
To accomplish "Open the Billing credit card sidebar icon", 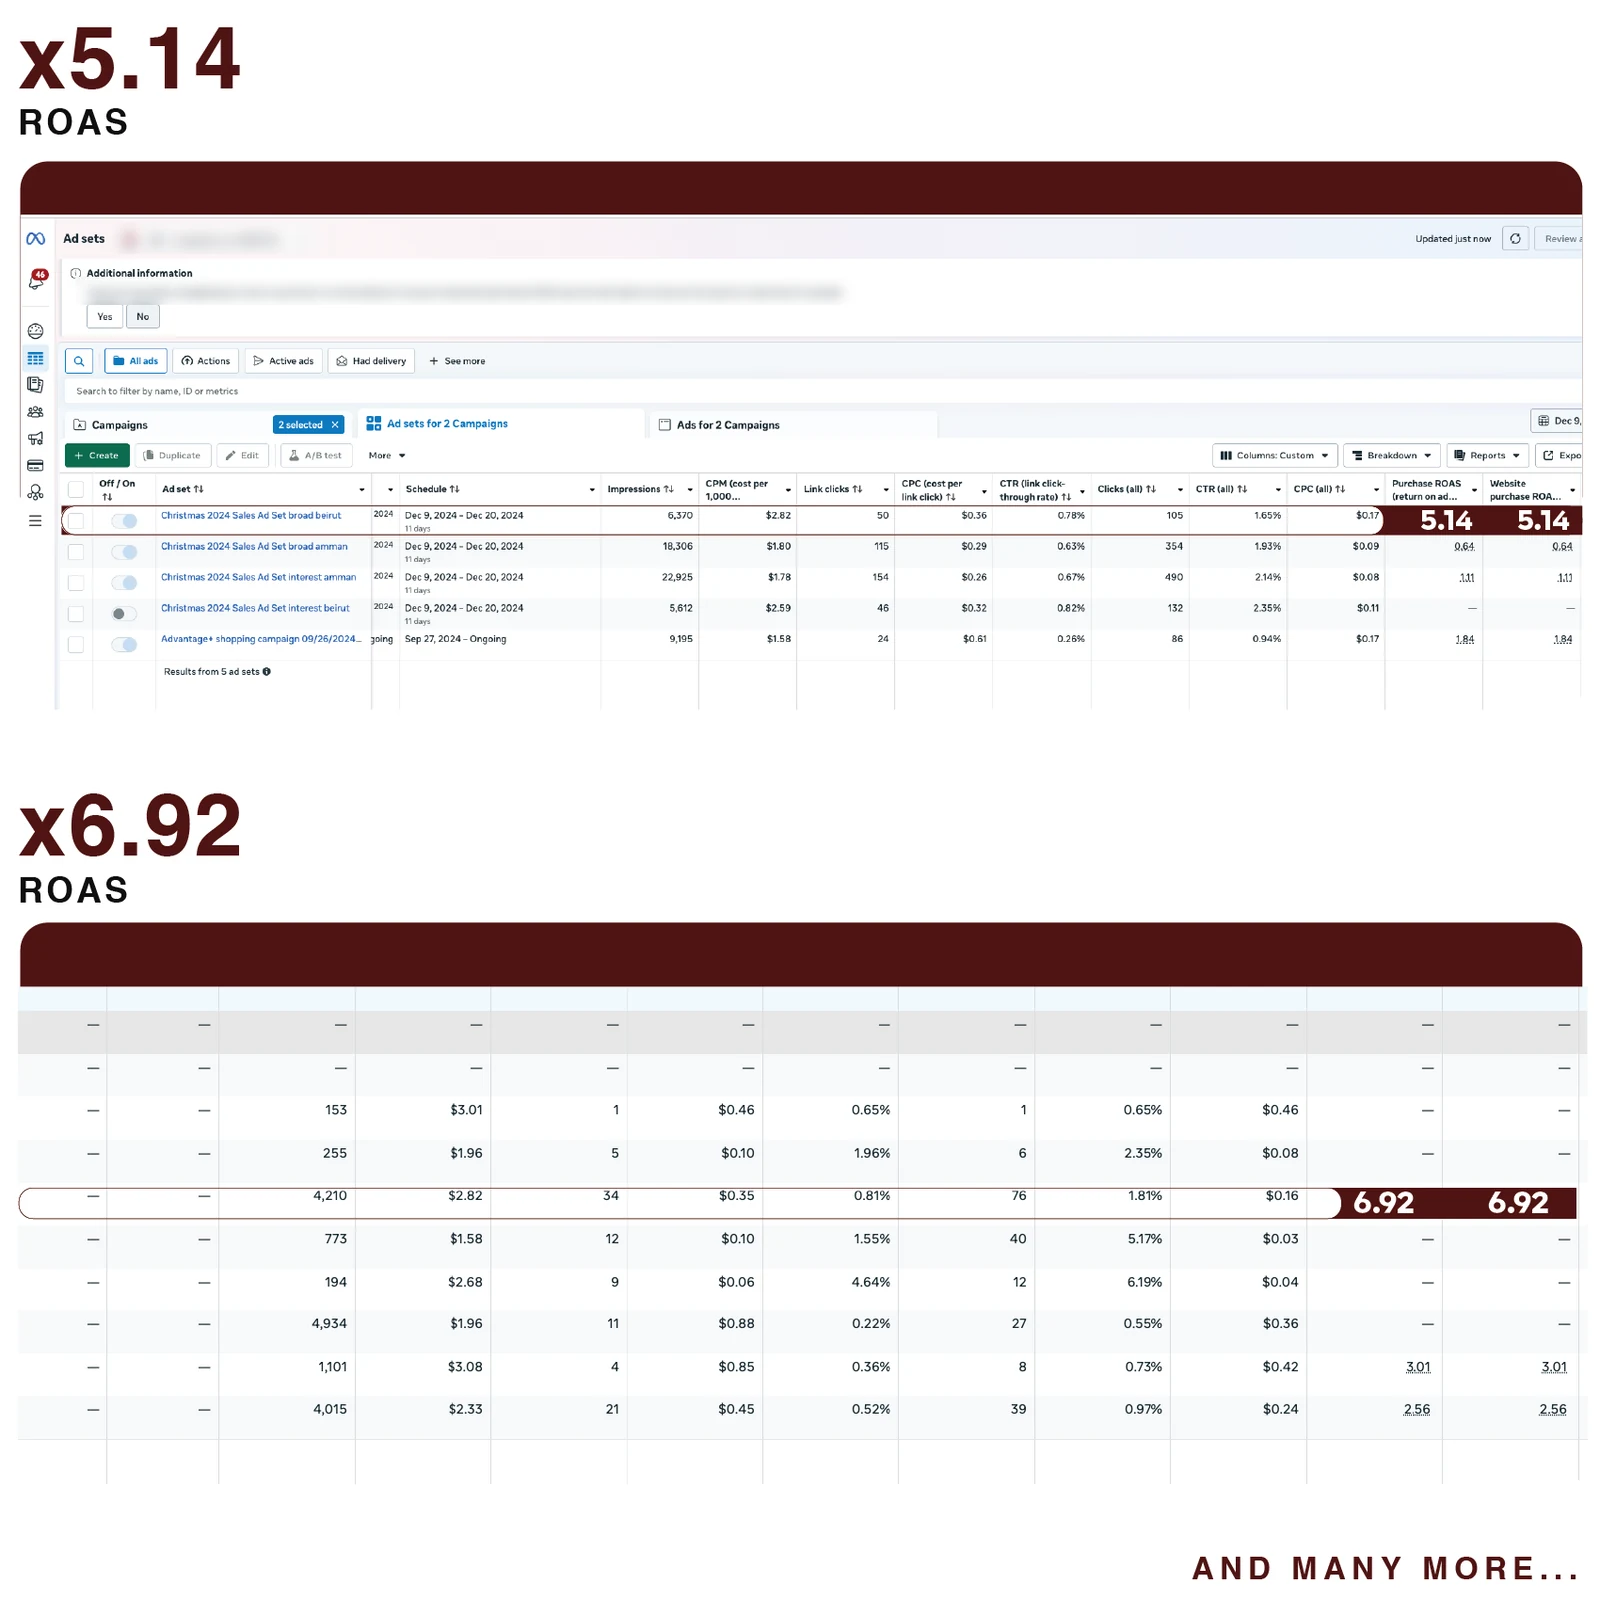I will [35, 465].
